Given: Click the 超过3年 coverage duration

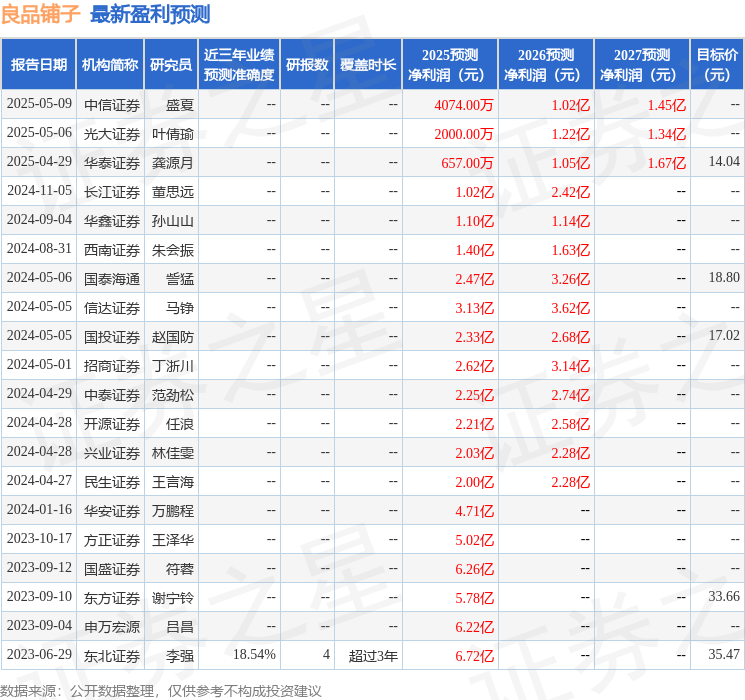Looking at the screenshot, I should coord(373,656).
